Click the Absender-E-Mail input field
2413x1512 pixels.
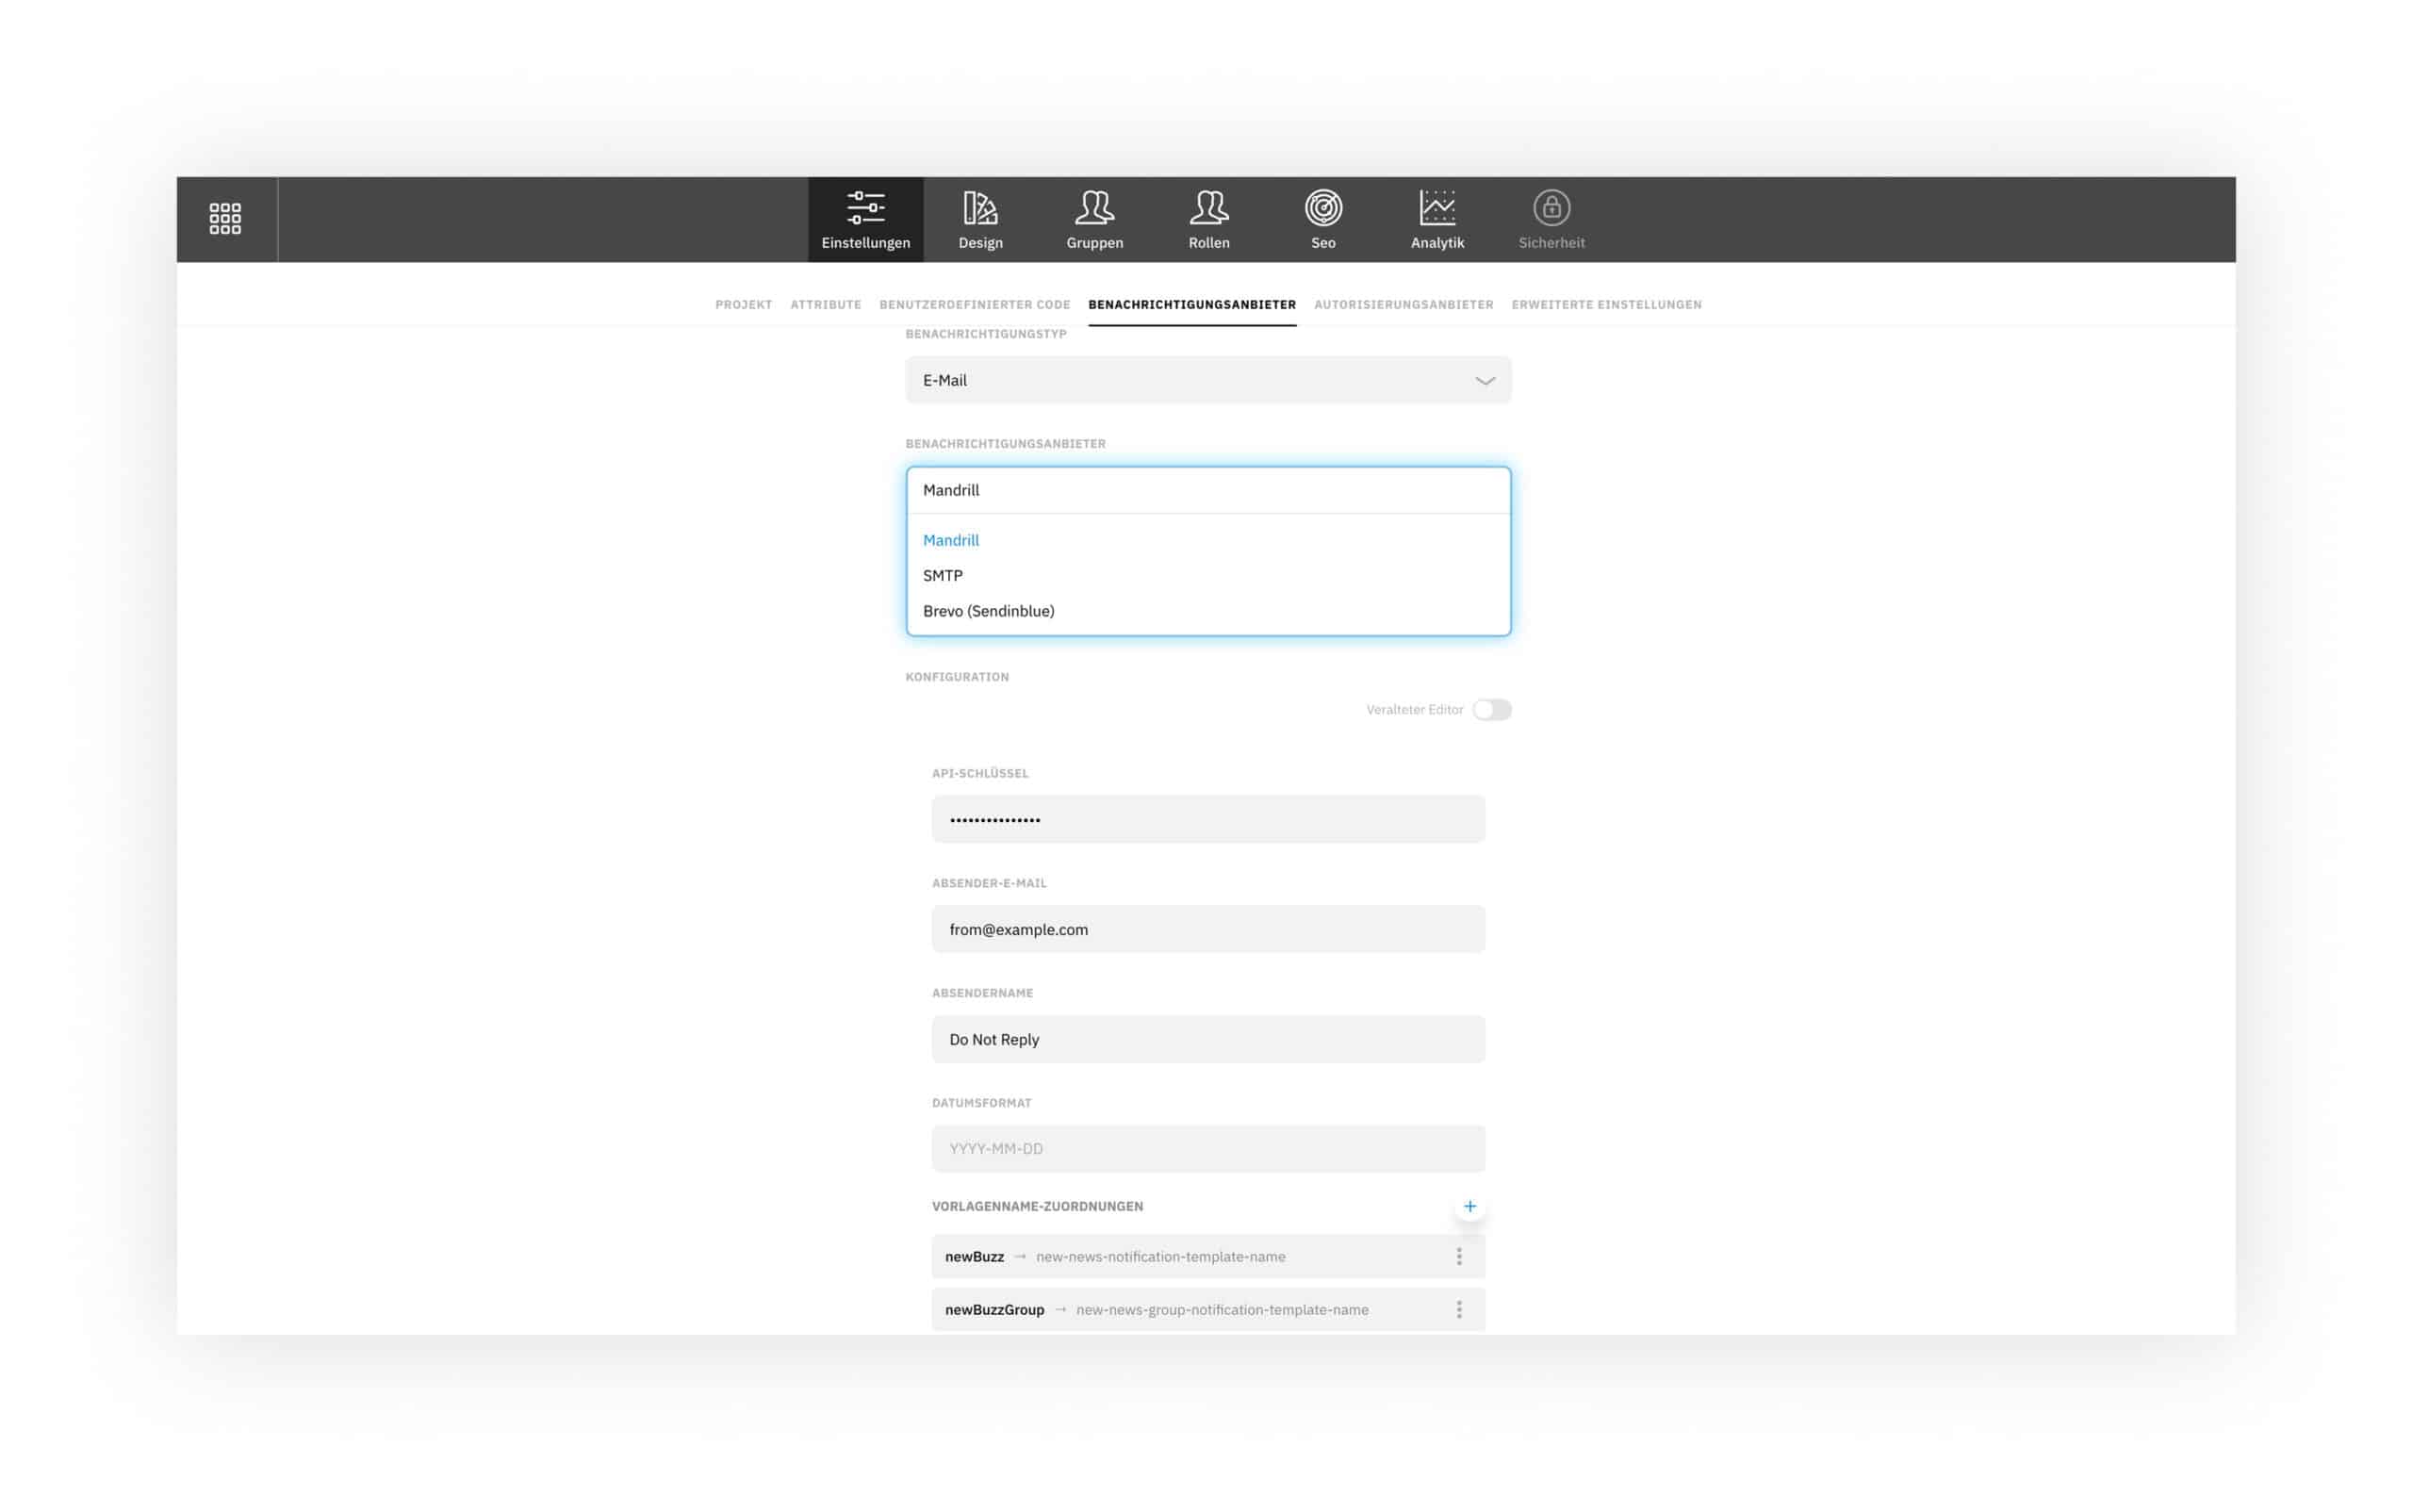(1207, 929)
